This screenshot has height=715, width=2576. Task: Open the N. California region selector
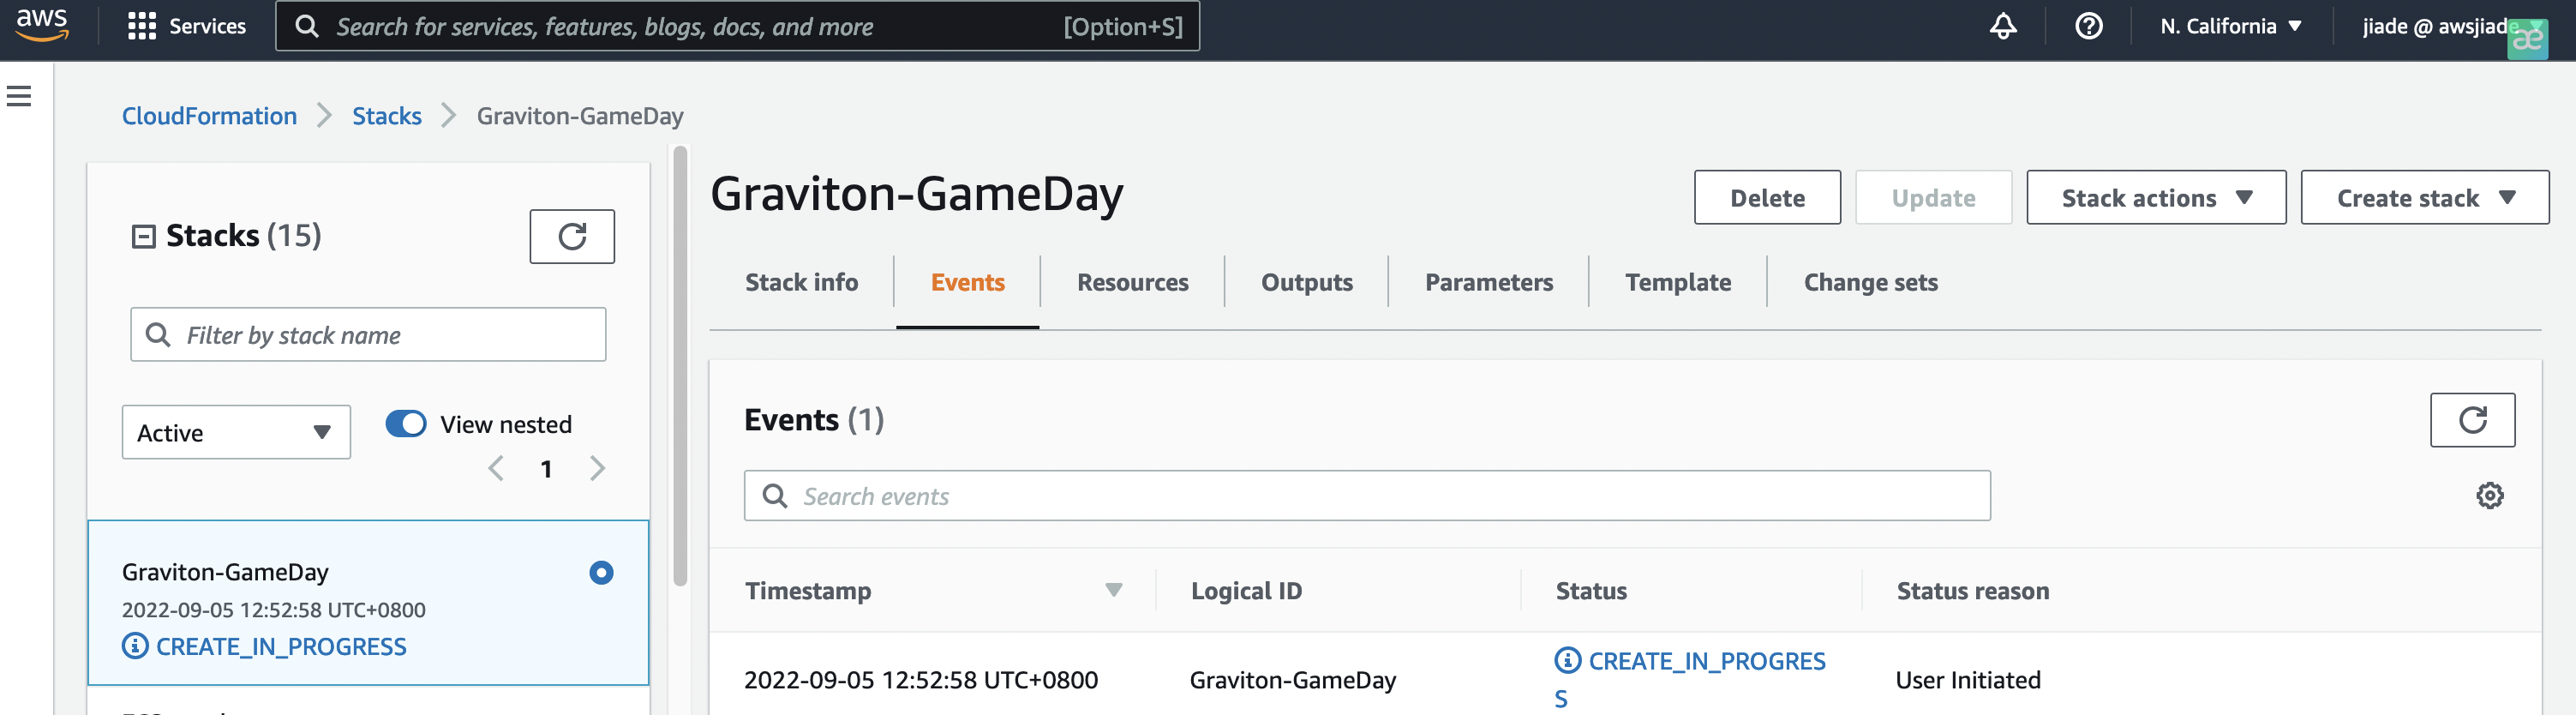(x=2230, y=26)
